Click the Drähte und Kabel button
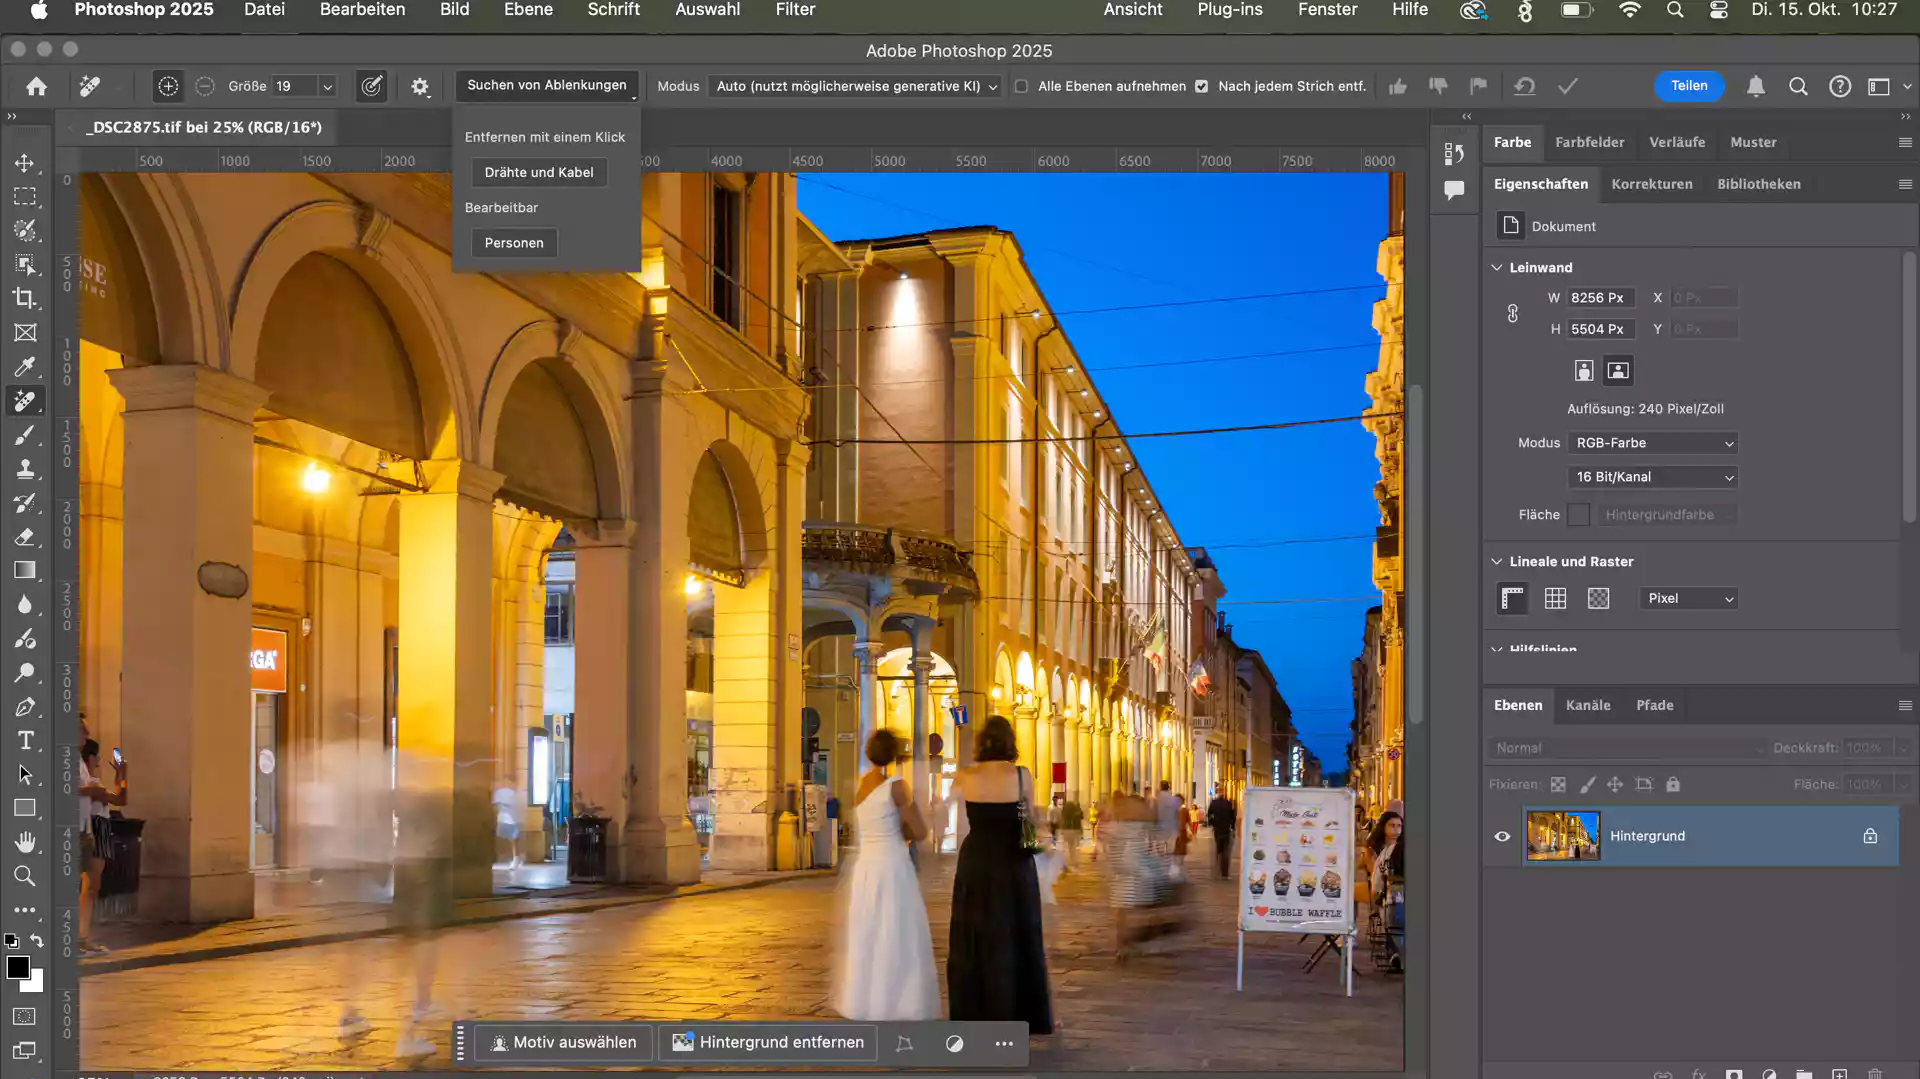Screen dimensions: 1920x1079 point(539,172)
